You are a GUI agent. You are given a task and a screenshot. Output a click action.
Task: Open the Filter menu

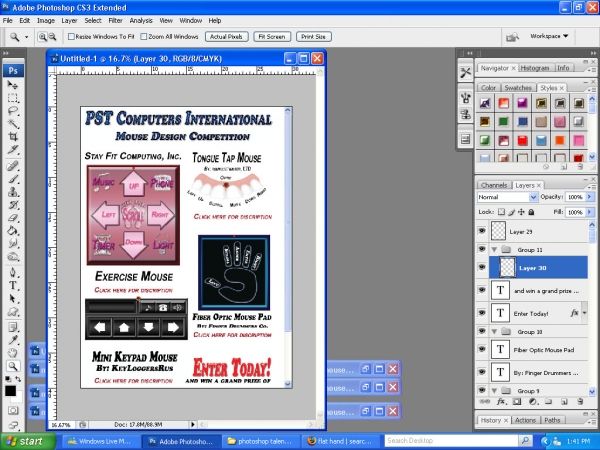tap(115, 21)
